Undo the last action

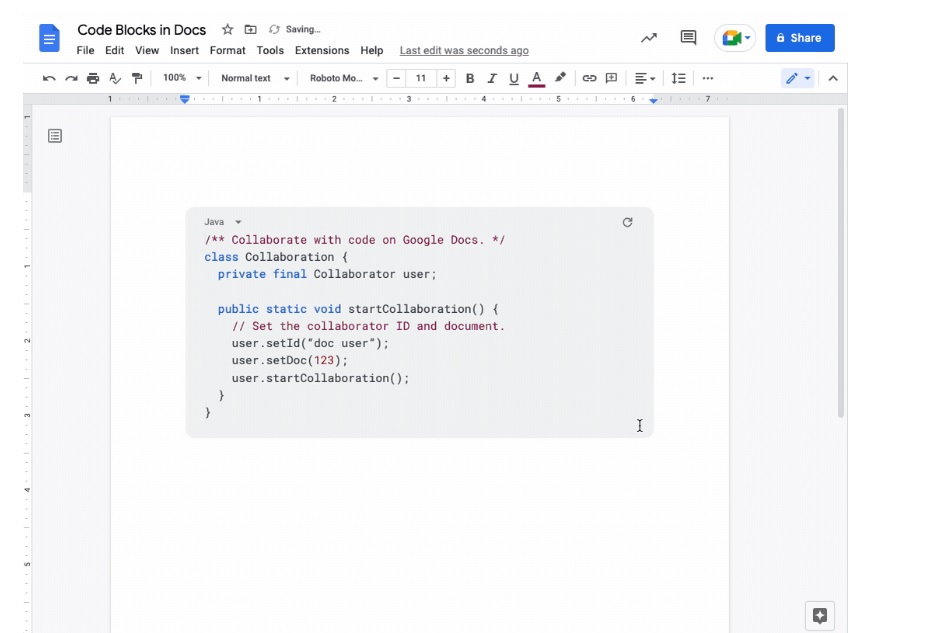coord(49,78)
